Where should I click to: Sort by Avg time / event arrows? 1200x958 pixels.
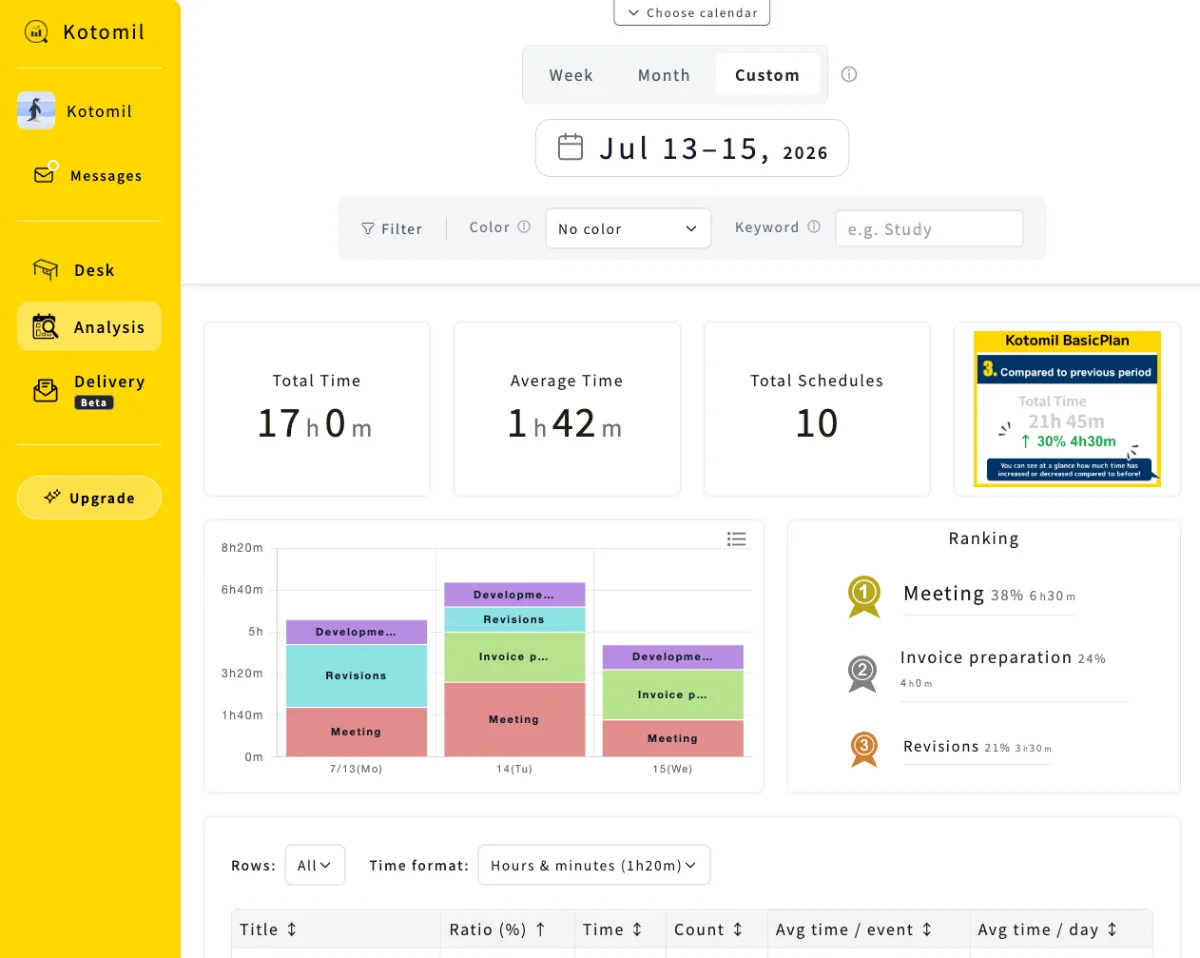927,929
